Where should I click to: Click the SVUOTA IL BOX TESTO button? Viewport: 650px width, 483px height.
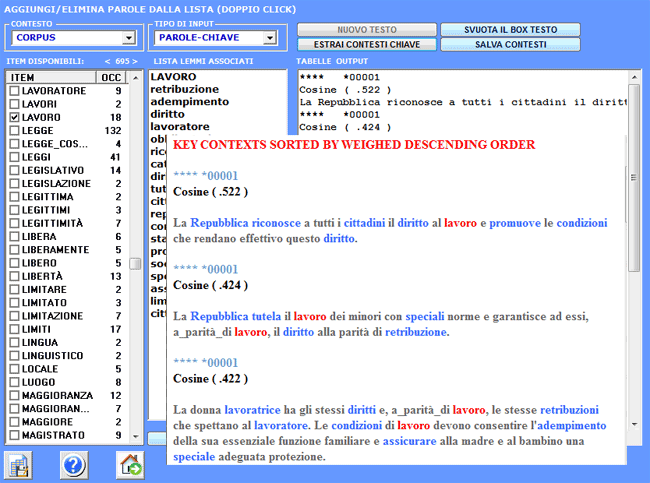510,29
